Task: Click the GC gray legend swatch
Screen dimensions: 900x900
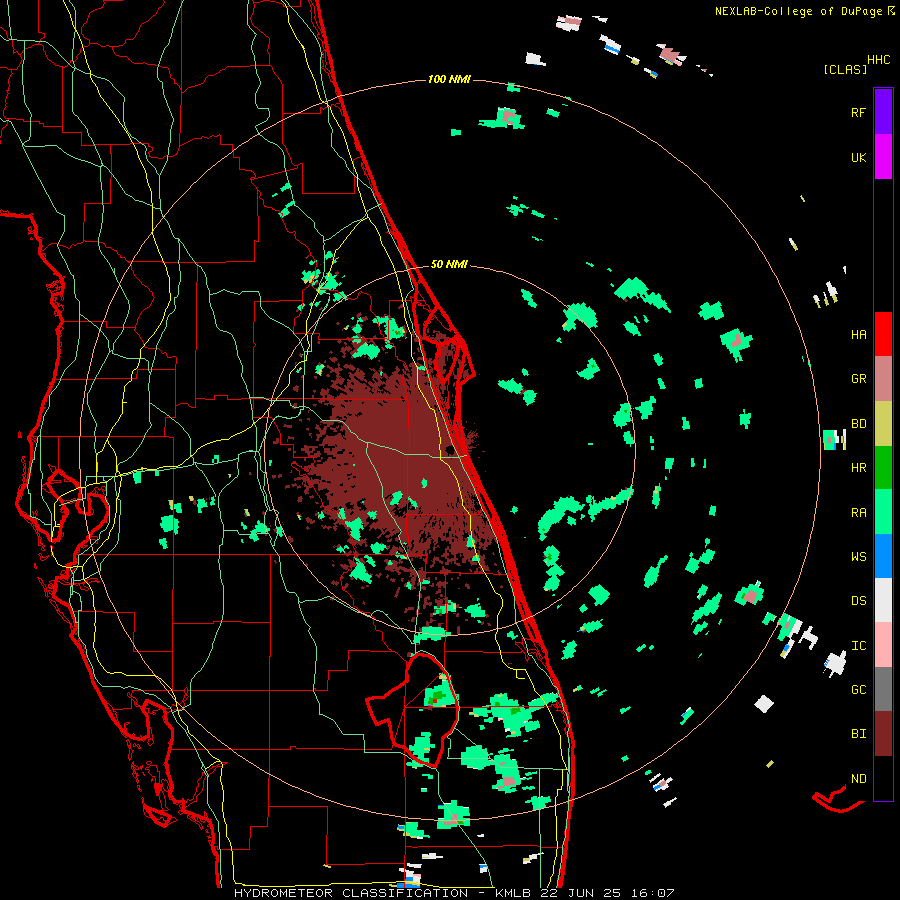Action: point(883,689)
